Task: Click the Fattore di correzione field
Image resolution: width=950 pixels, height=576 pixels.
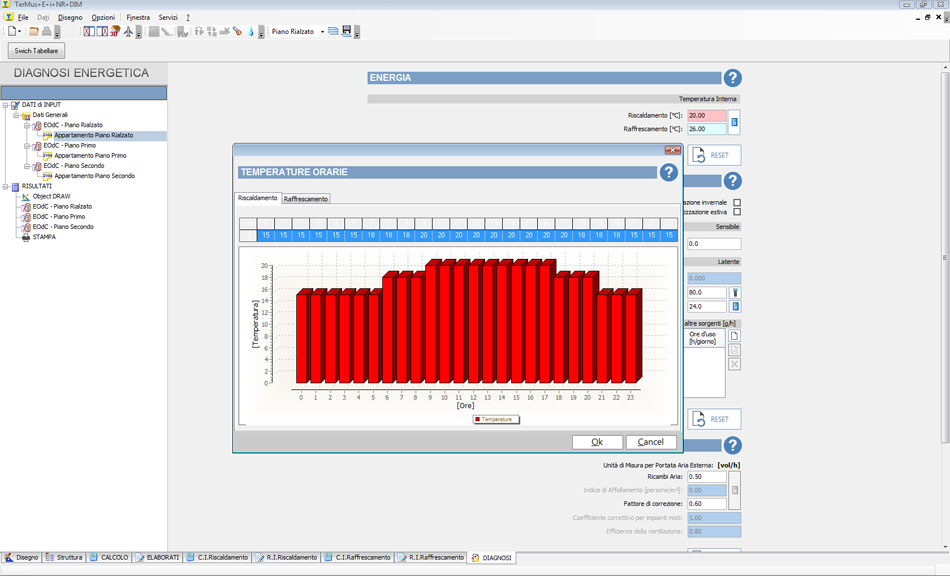Action: point(706,504)
